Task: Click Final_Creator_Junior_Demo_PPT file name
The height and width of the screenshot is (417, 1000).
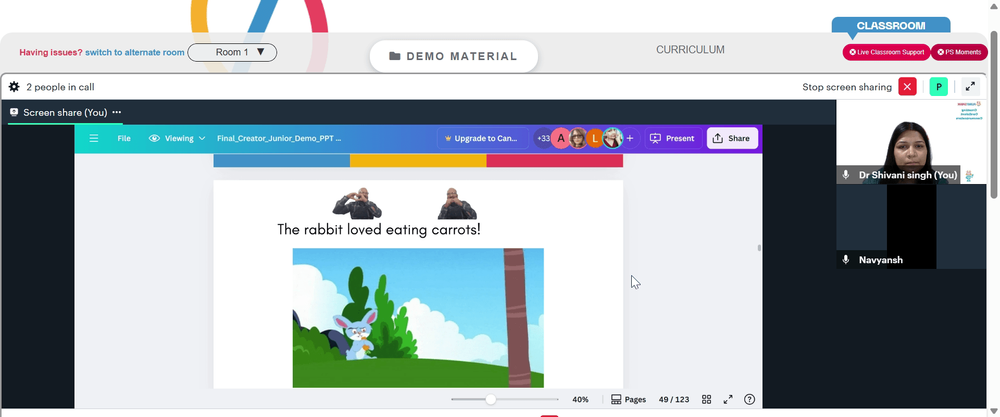Action: (279, 138)
